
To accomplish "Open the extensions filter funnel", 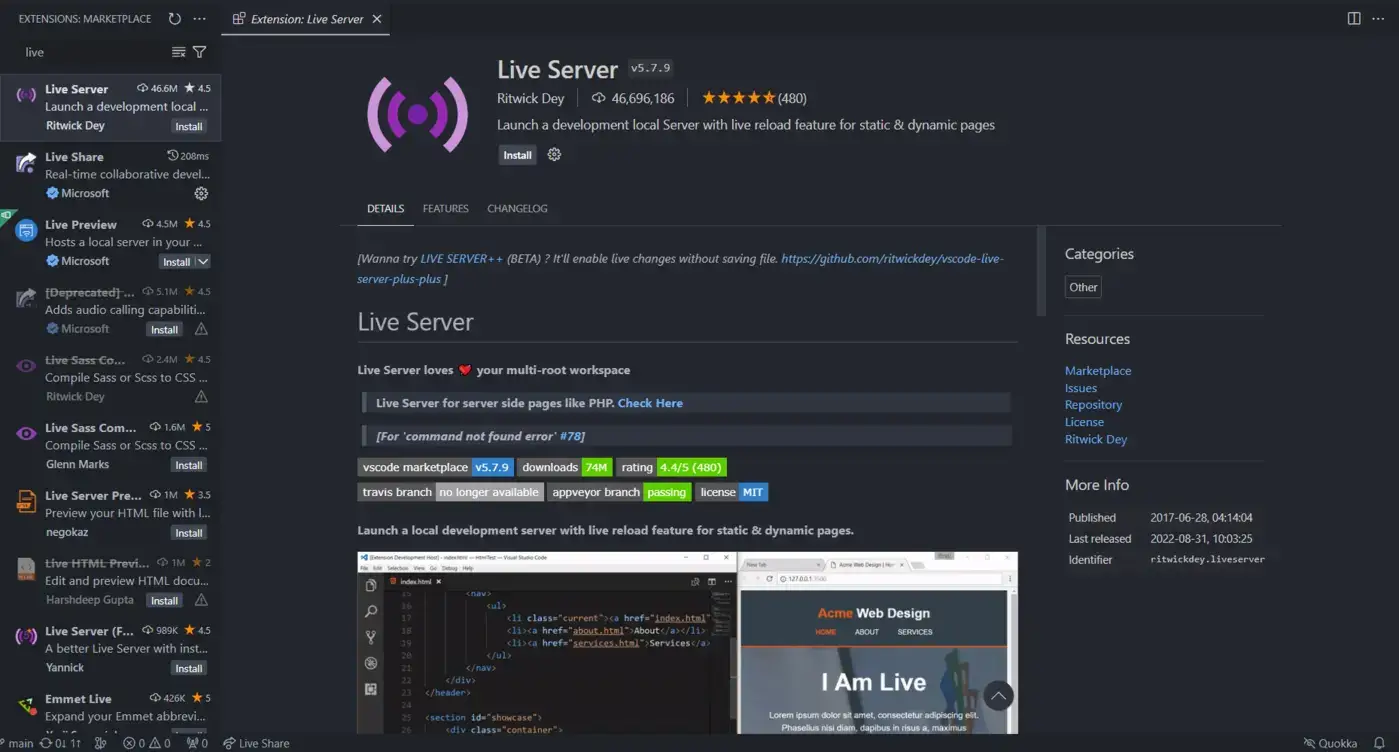I will 200,52.
